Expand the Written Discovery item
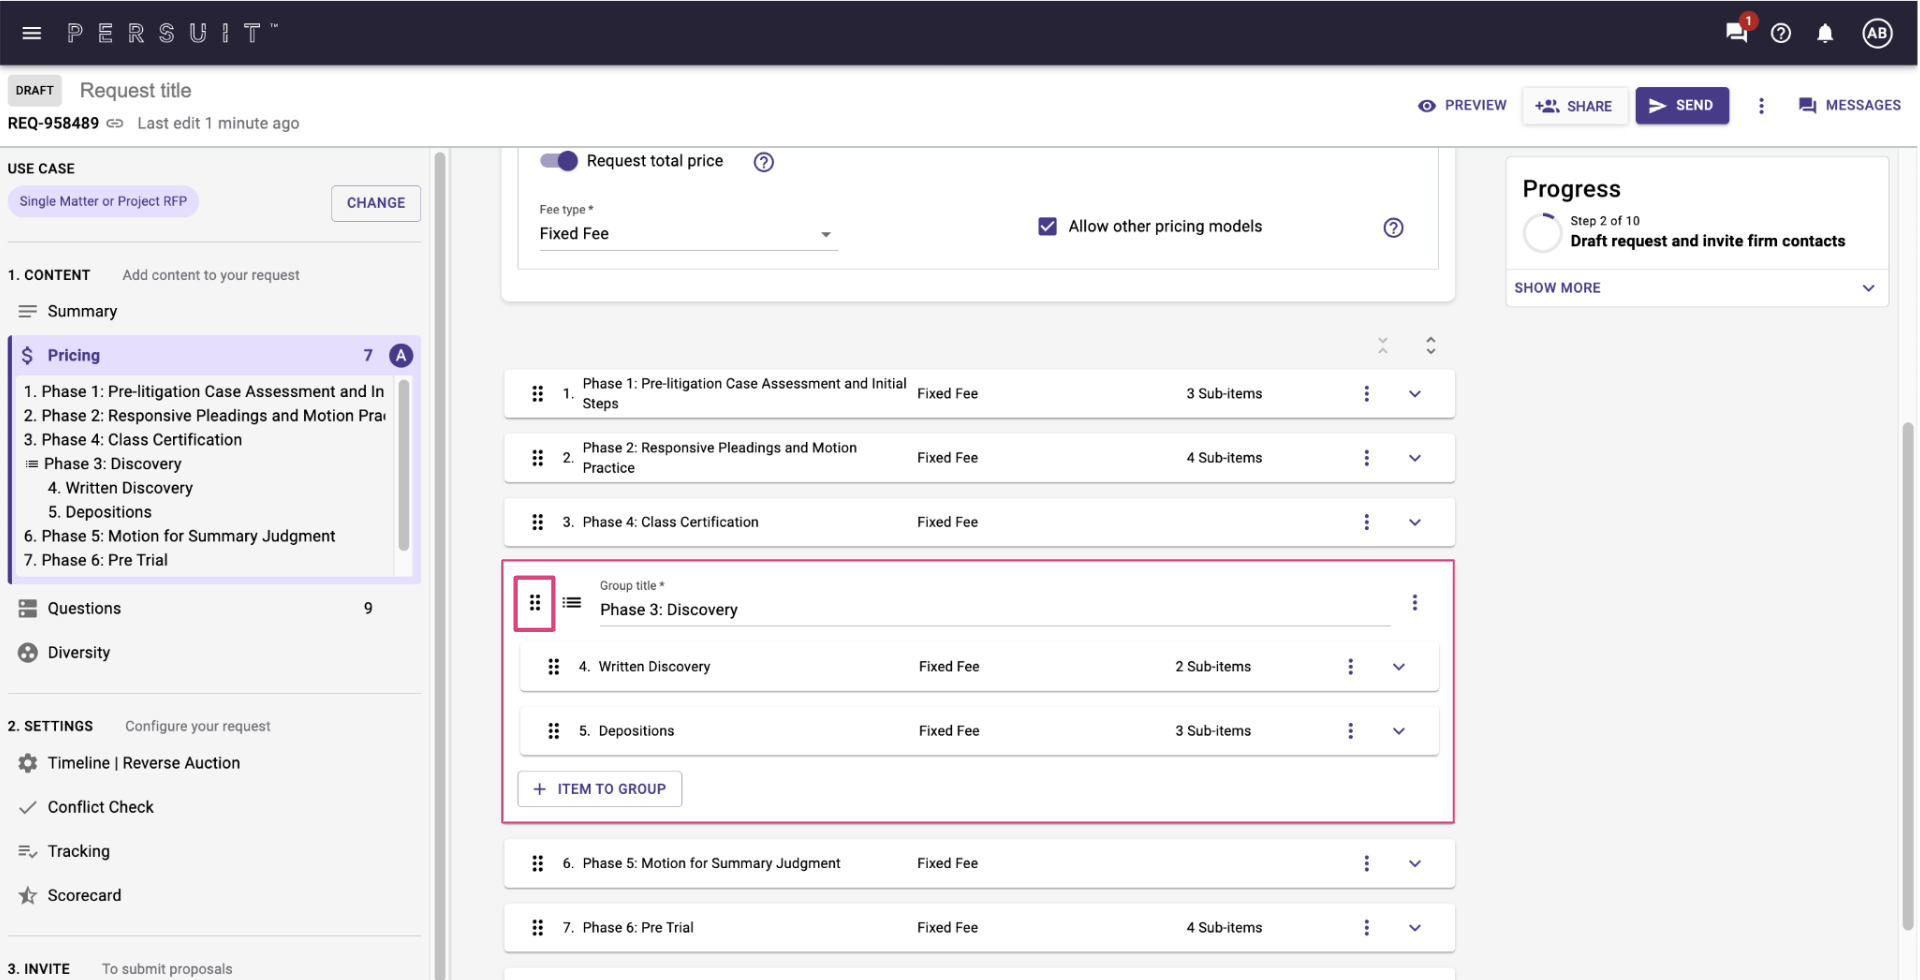This screenshot has width=1920, height=980. coord(1399,667)
